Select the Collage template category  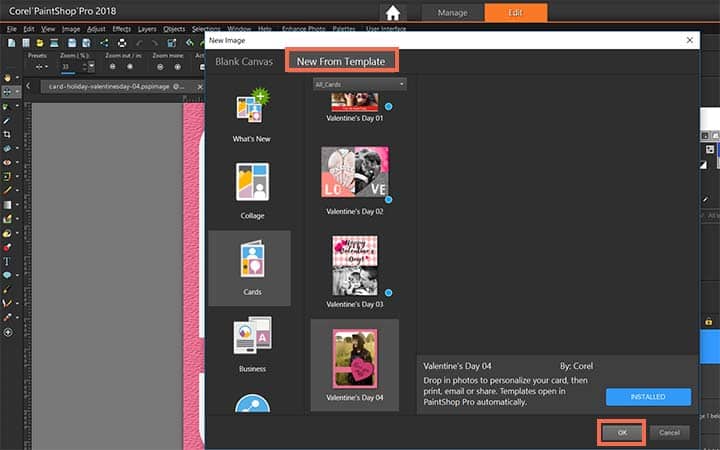click(252, 191)
